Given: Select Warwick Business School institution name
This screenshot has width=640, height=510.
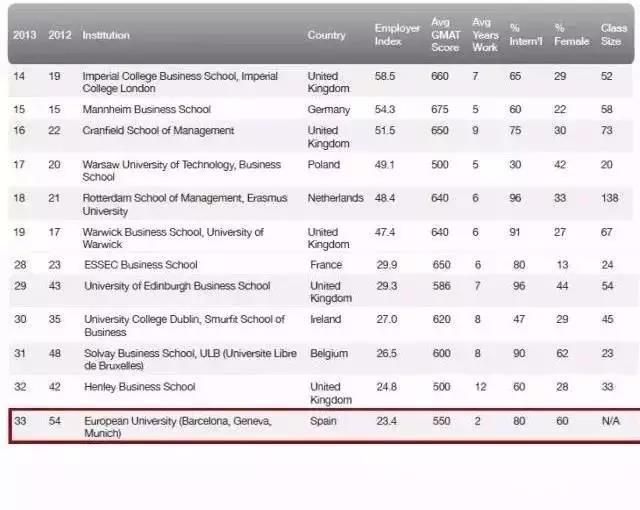Looking at the screenshot, I should click(173, 238).
